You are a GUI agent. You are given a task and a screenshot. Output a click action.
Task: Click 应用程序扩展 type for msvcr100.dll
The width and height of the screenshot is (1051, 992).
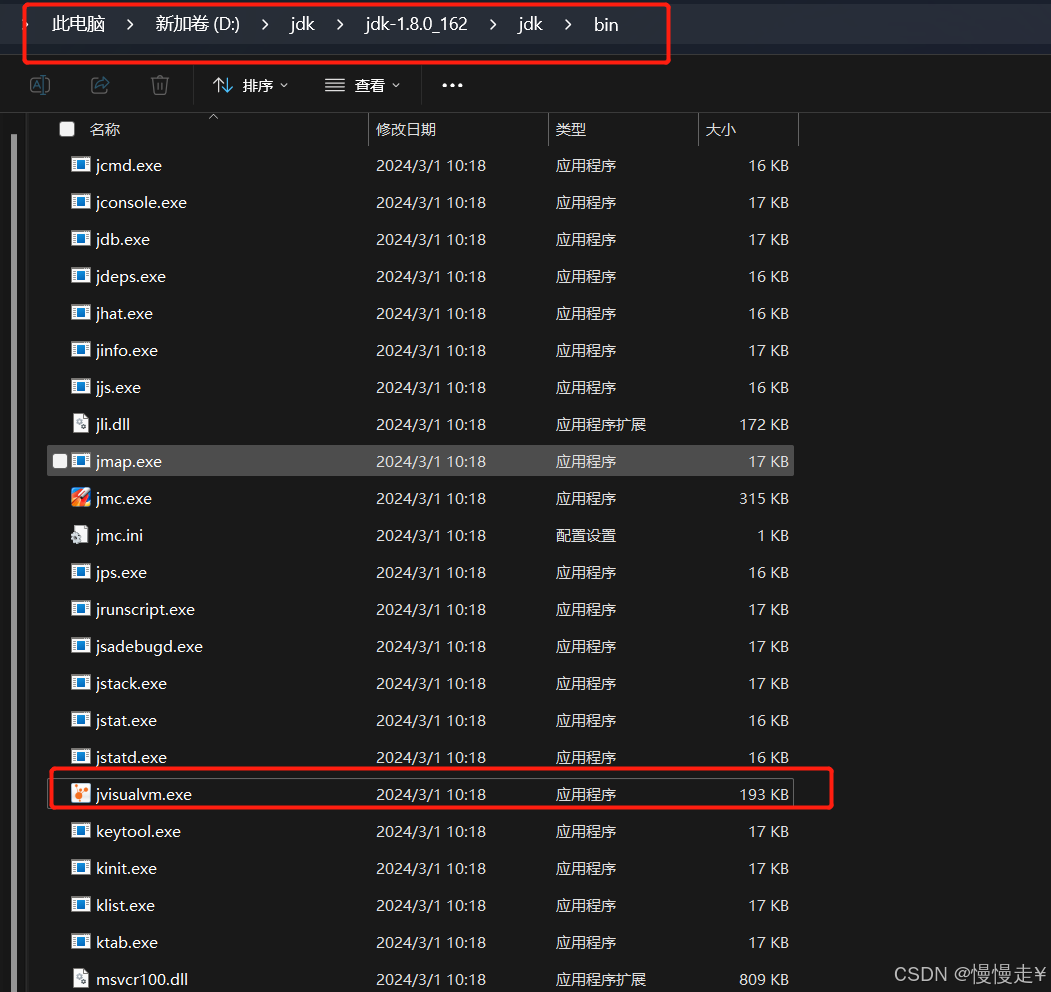[601, 979]
